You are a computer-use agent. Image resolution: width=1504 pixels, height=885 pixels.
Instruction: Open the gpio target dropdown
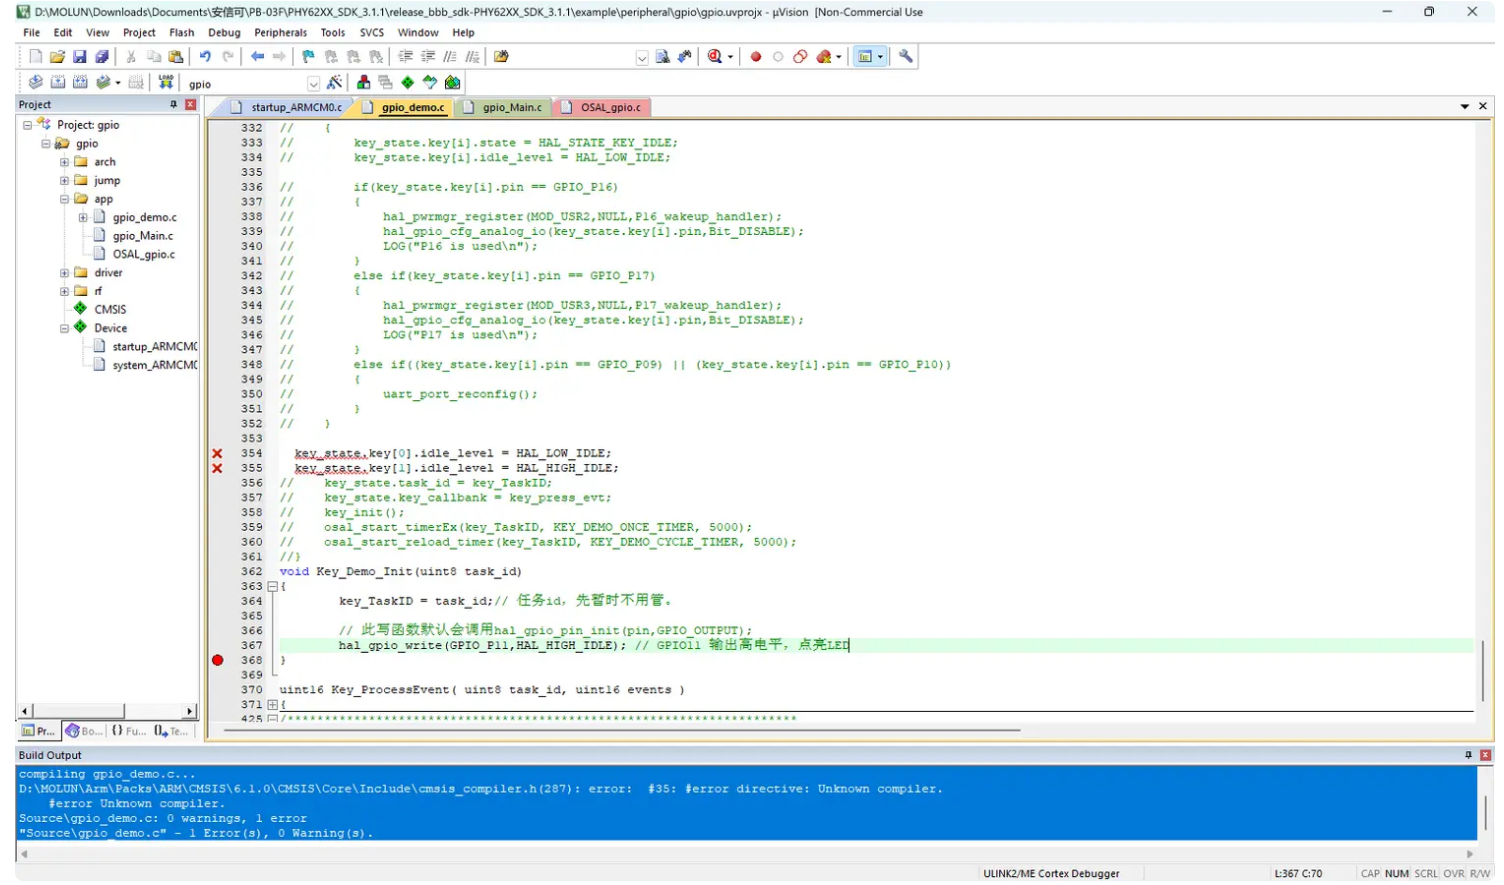click(313, 84)
